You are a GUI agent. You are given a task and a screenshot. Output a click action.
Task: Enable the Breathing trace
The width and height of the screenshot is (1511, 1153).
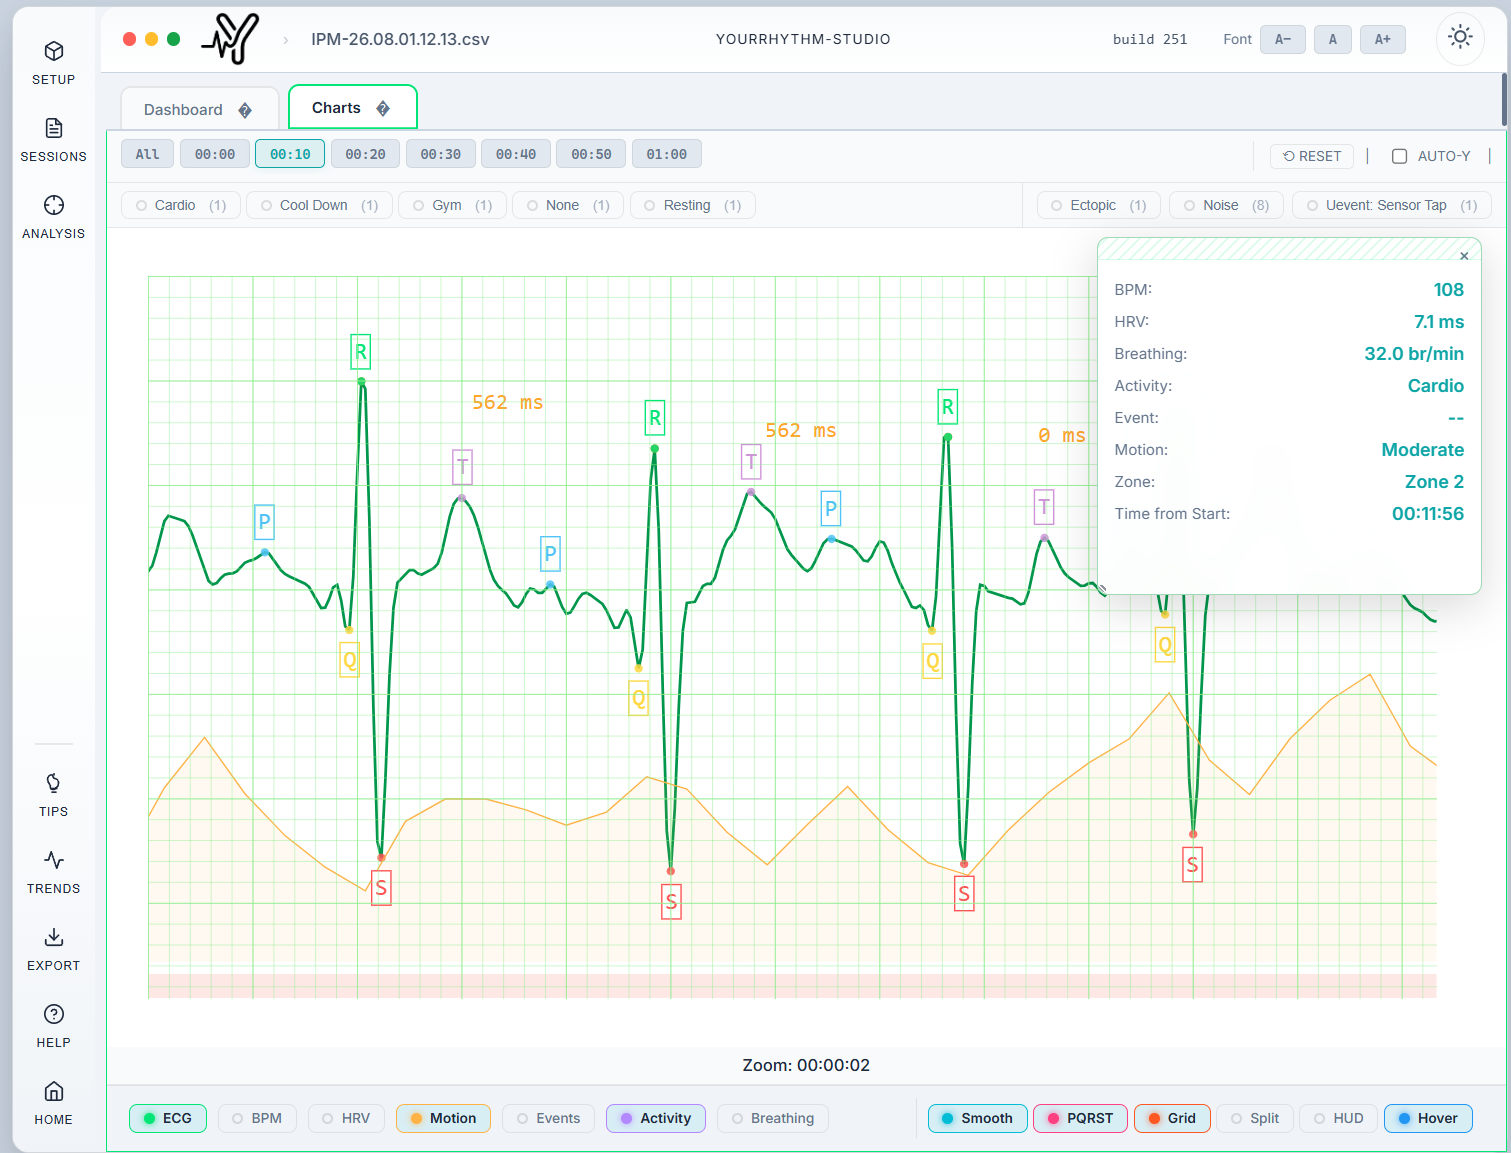(x=773, y=1118)
